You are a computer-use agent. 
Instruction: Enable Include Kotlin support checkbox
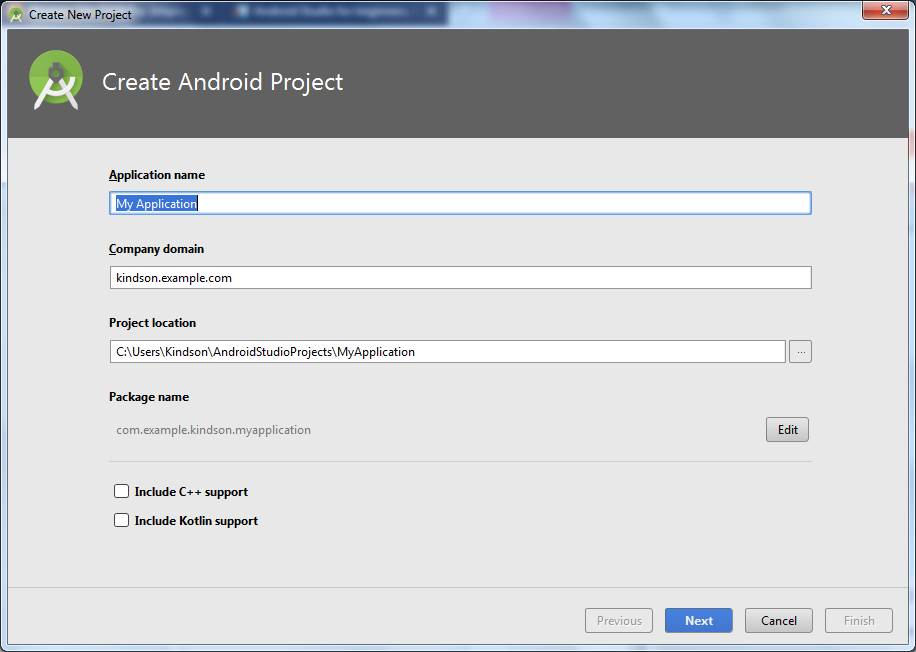[122, 520]
